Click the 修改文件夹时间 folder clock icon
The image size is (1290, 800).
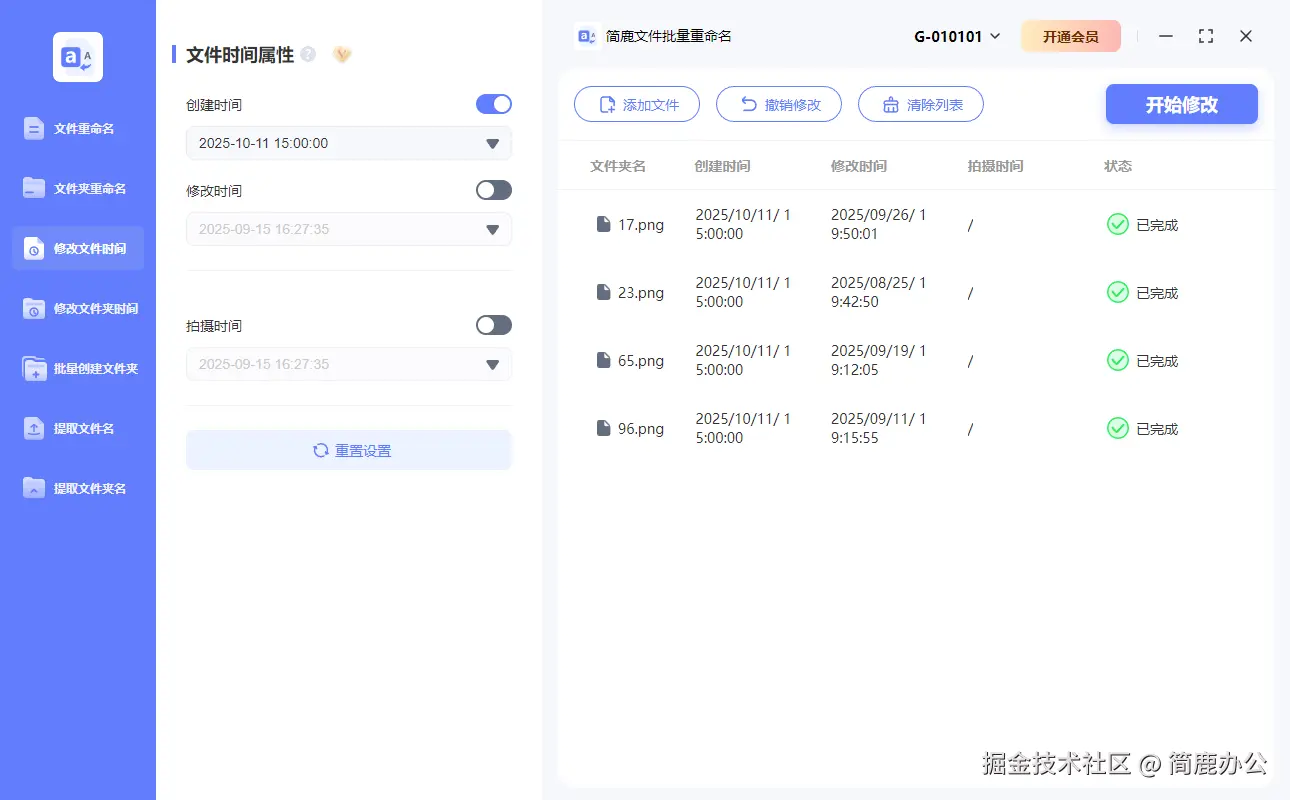34,308
